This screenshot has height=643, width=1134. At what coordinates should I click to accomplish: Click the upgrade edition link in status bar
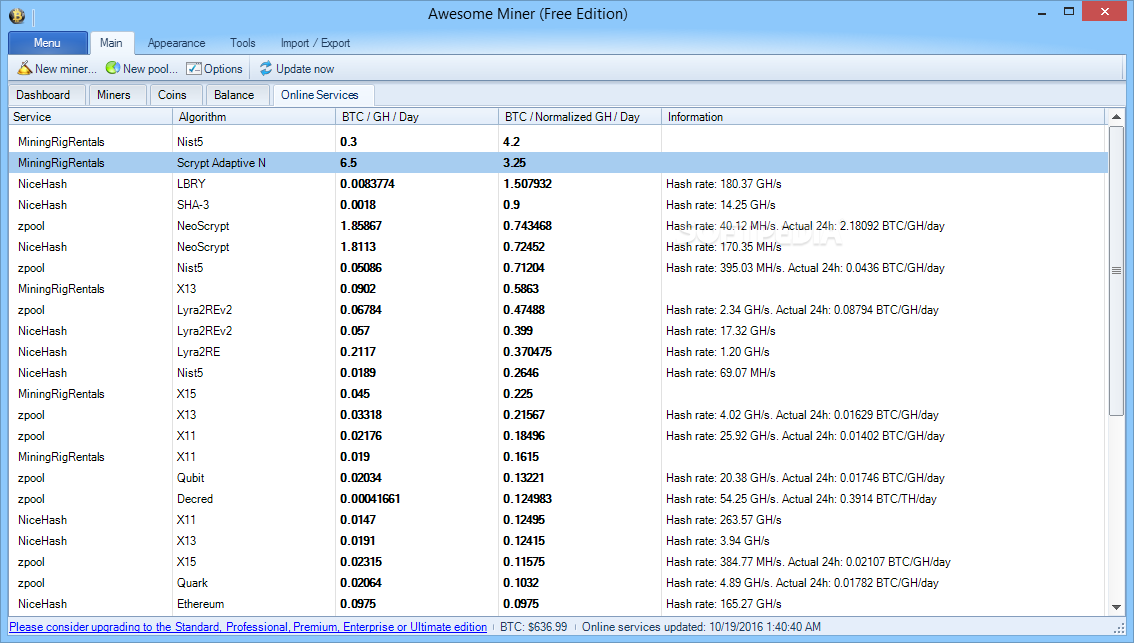click(248, 627)
